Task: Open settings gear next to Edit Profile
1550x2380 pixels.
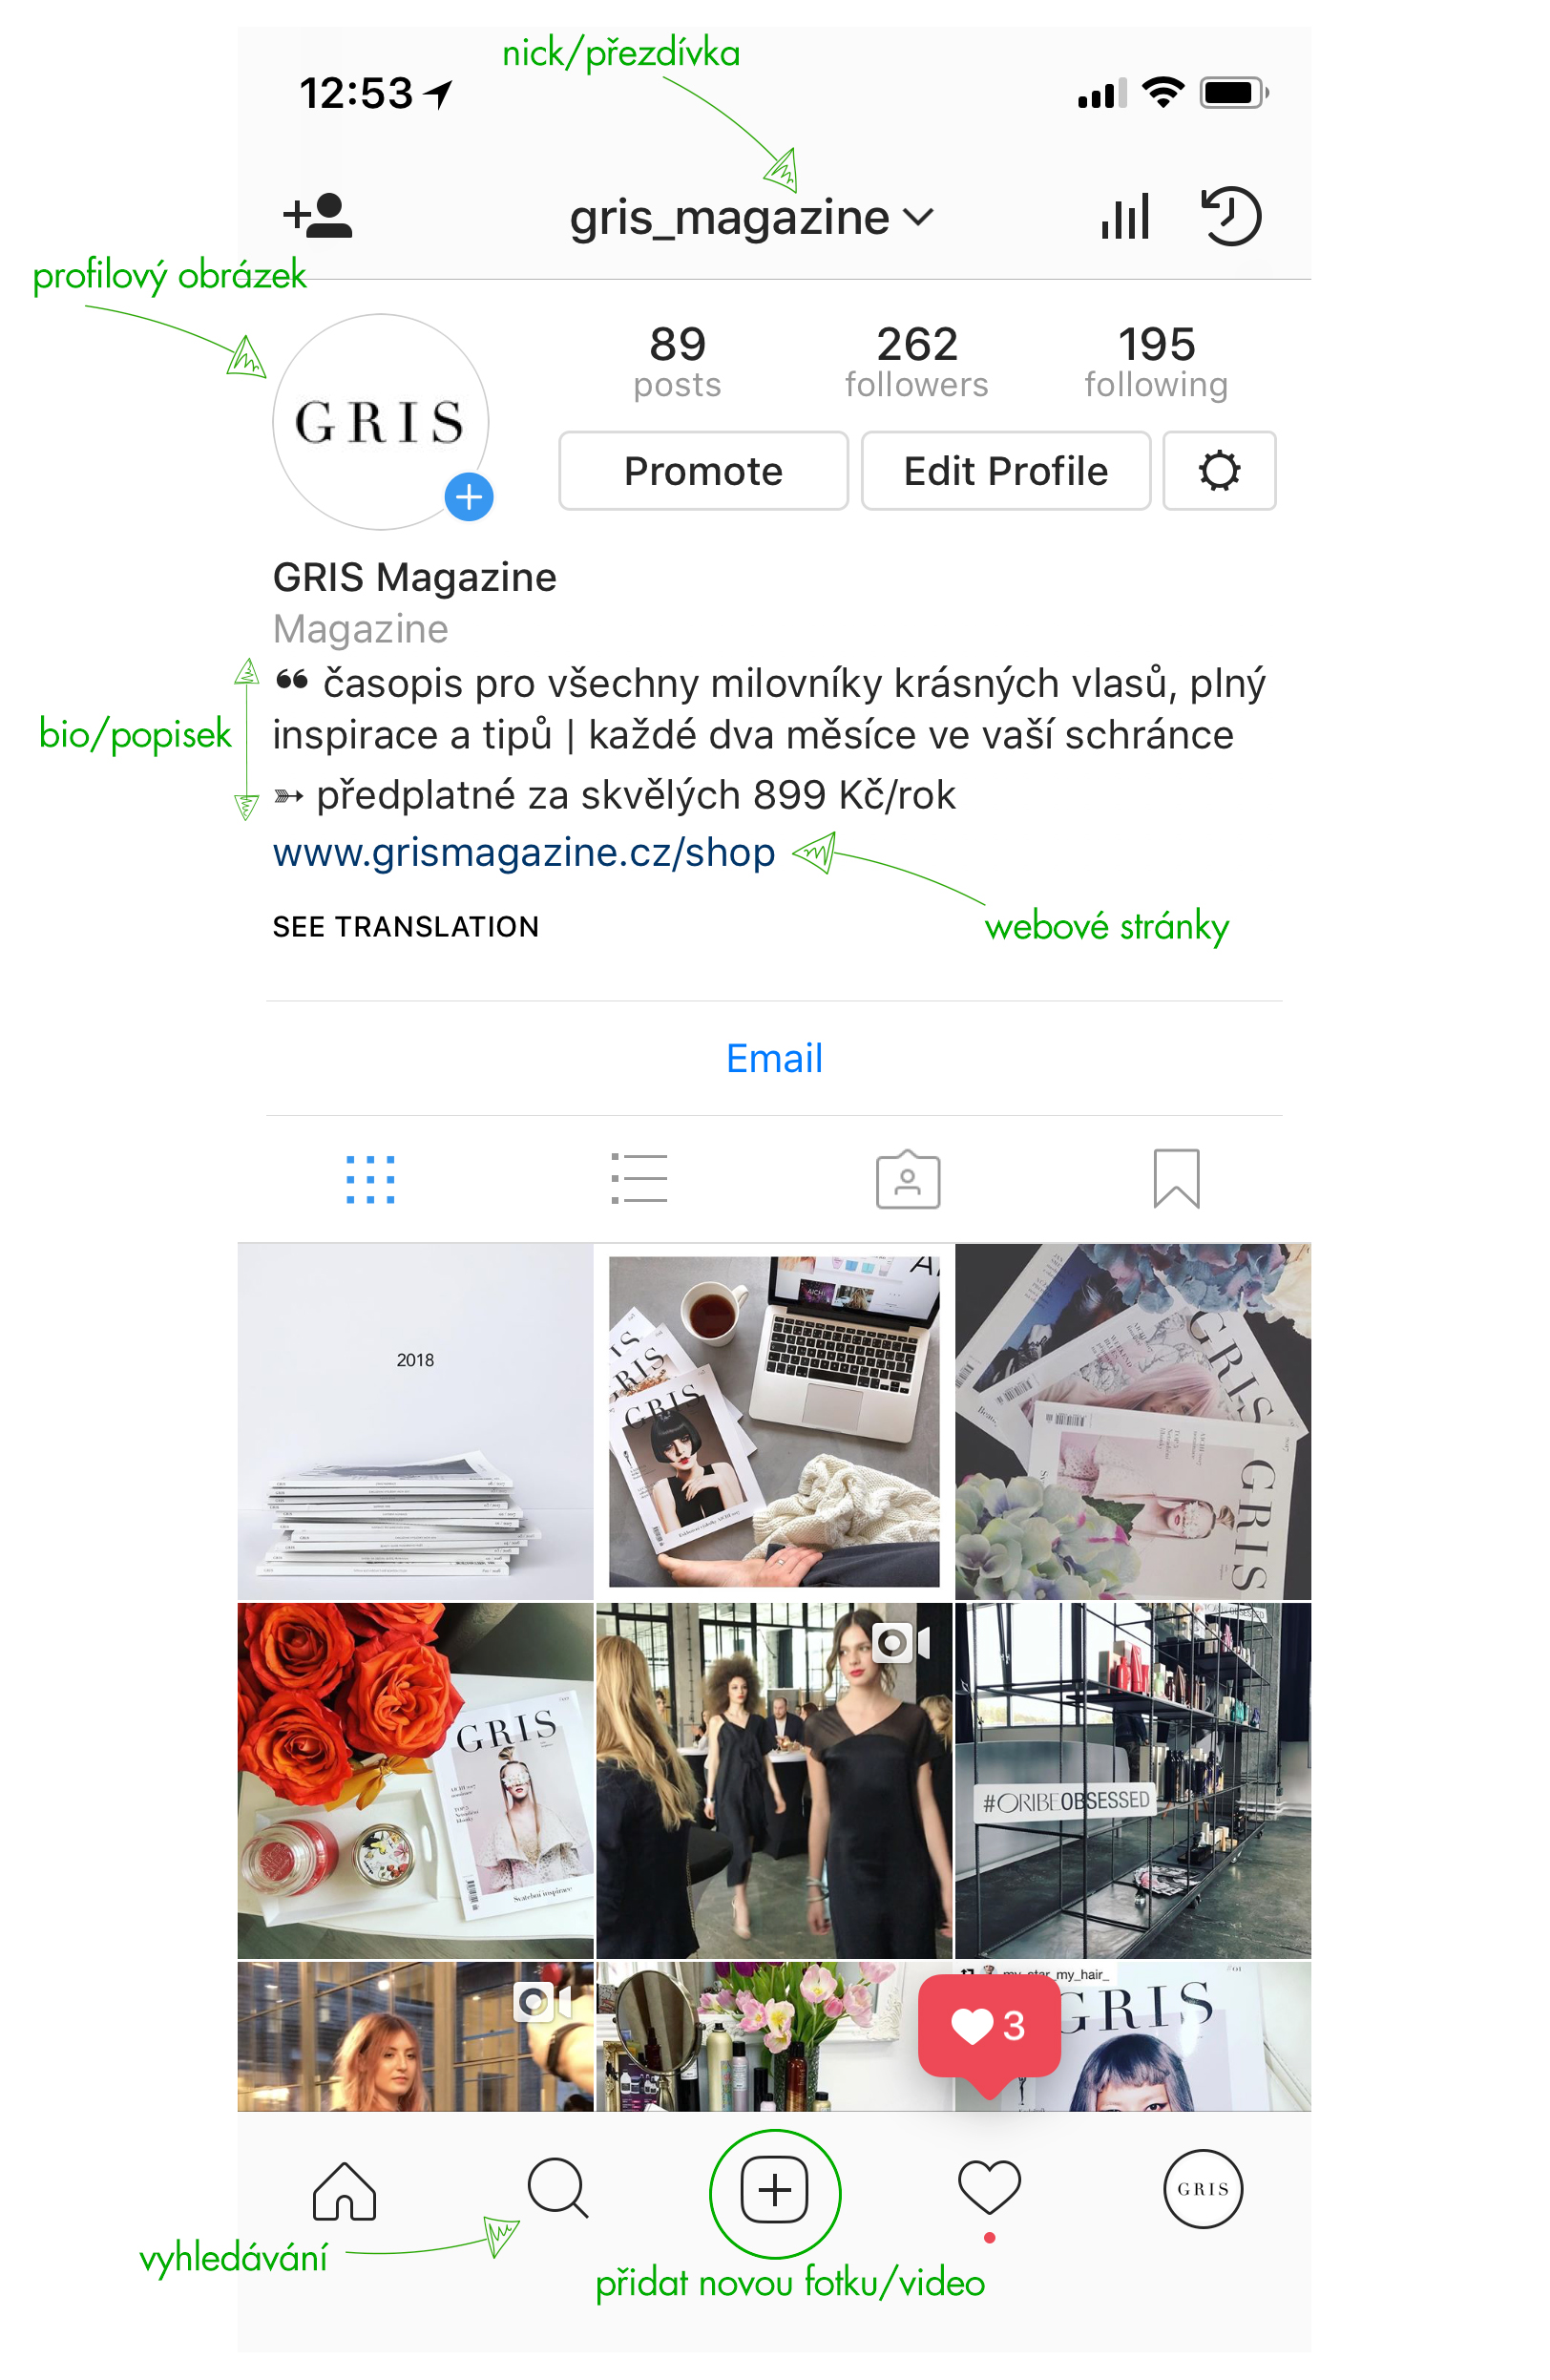Action: (1219, 471)
